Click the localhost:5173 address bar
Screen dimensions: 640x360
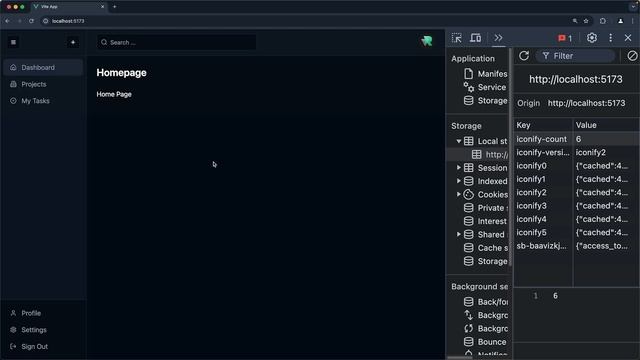click(68, 21)
